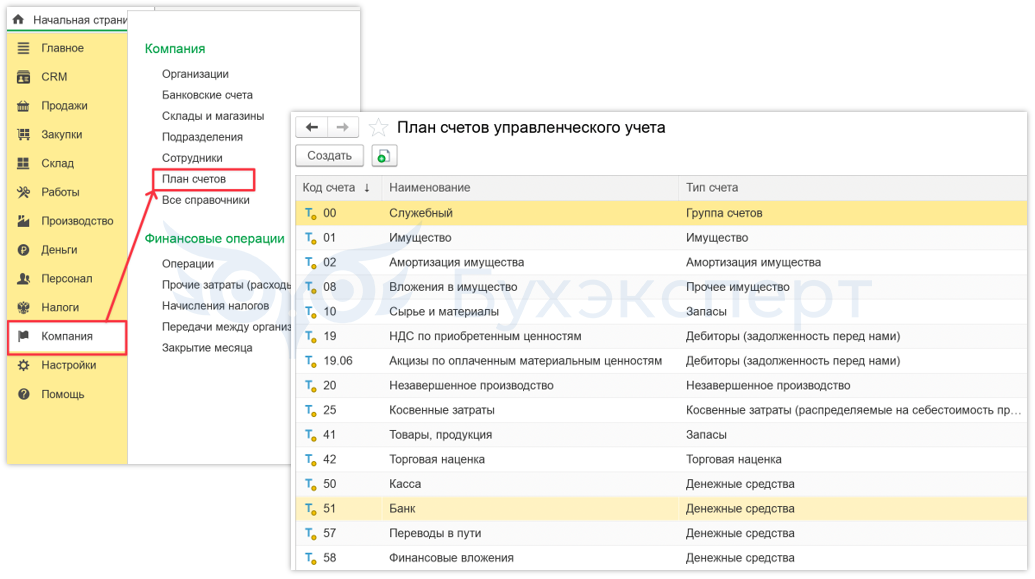
Task: Go forward with the right arrow button
Action: pos(343,127)
